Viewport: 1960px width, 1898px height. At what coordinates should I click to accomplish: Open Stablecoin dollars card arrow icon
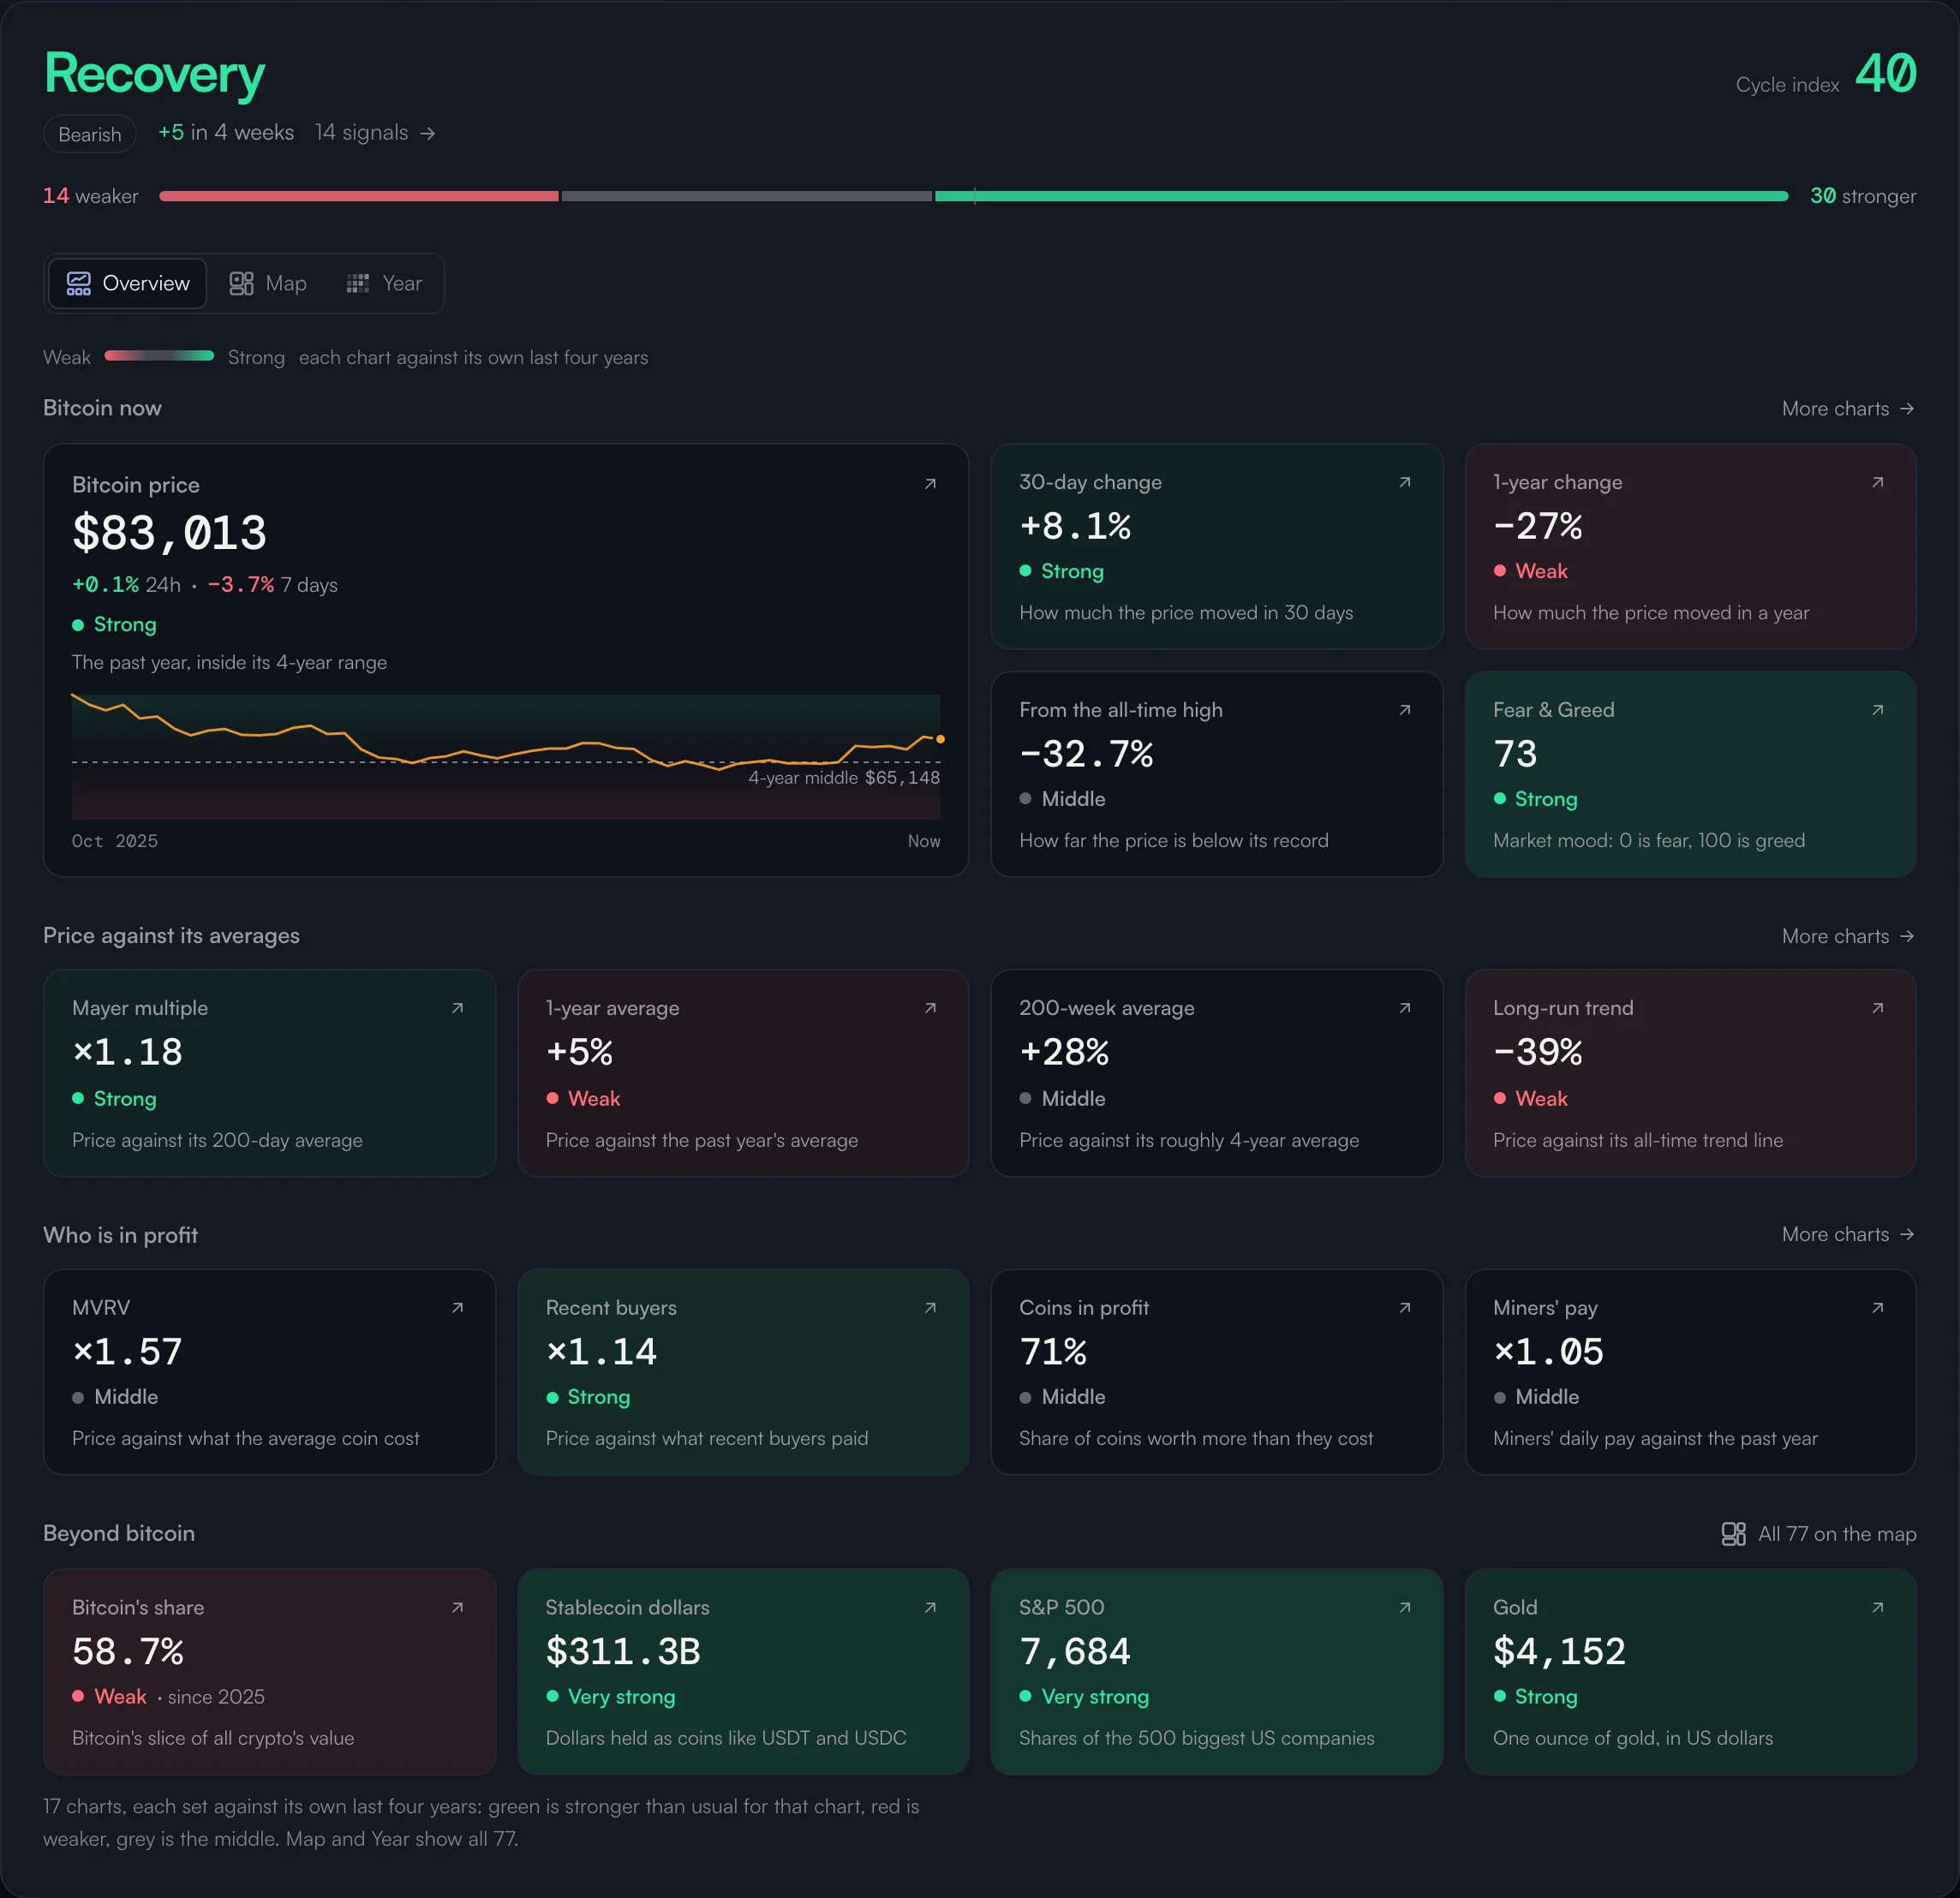[930, 1608]
